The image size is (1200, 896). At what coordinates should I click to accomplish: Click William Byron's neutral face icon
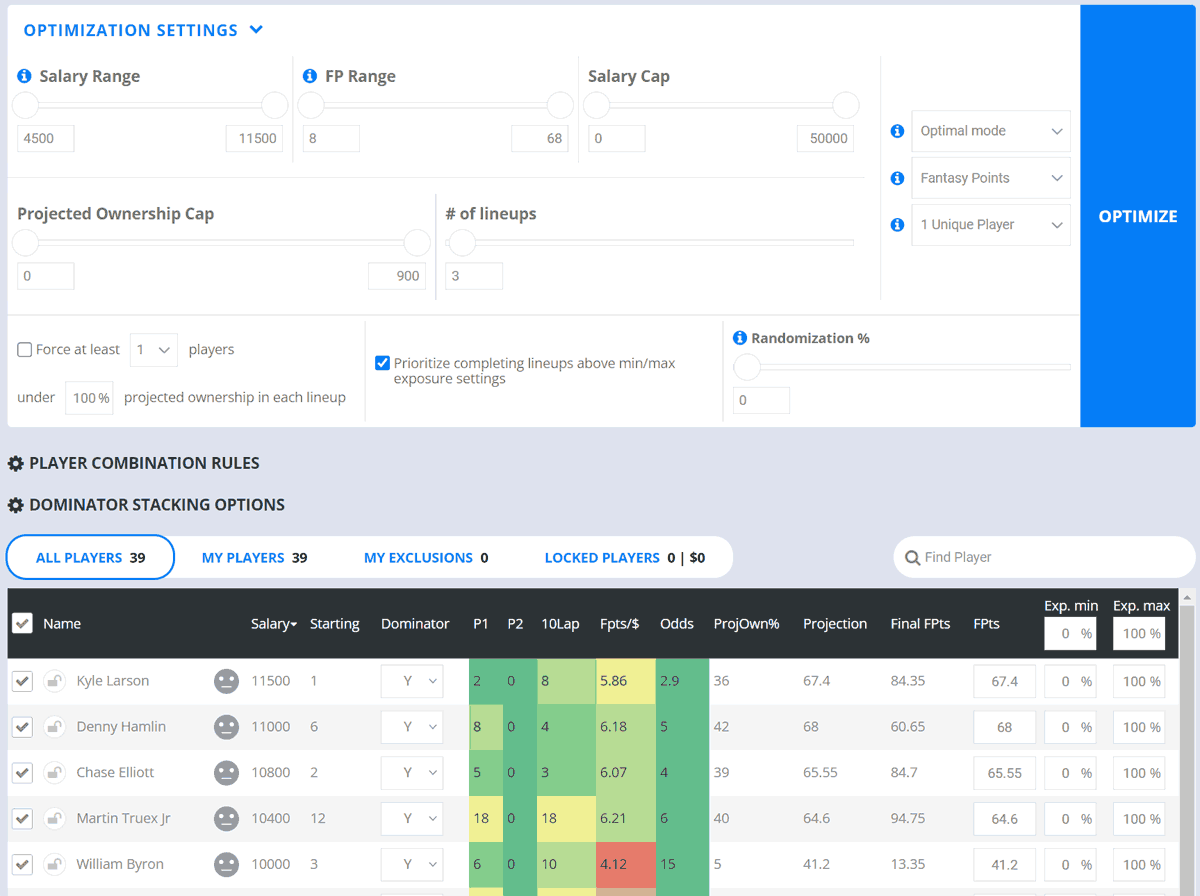(x=227, y=865)
